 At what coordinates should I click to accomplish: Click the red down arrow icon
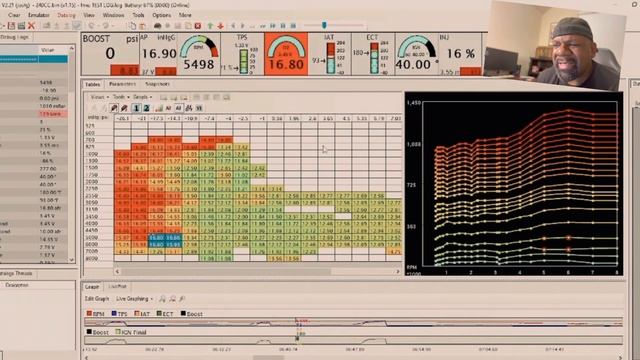220,26
